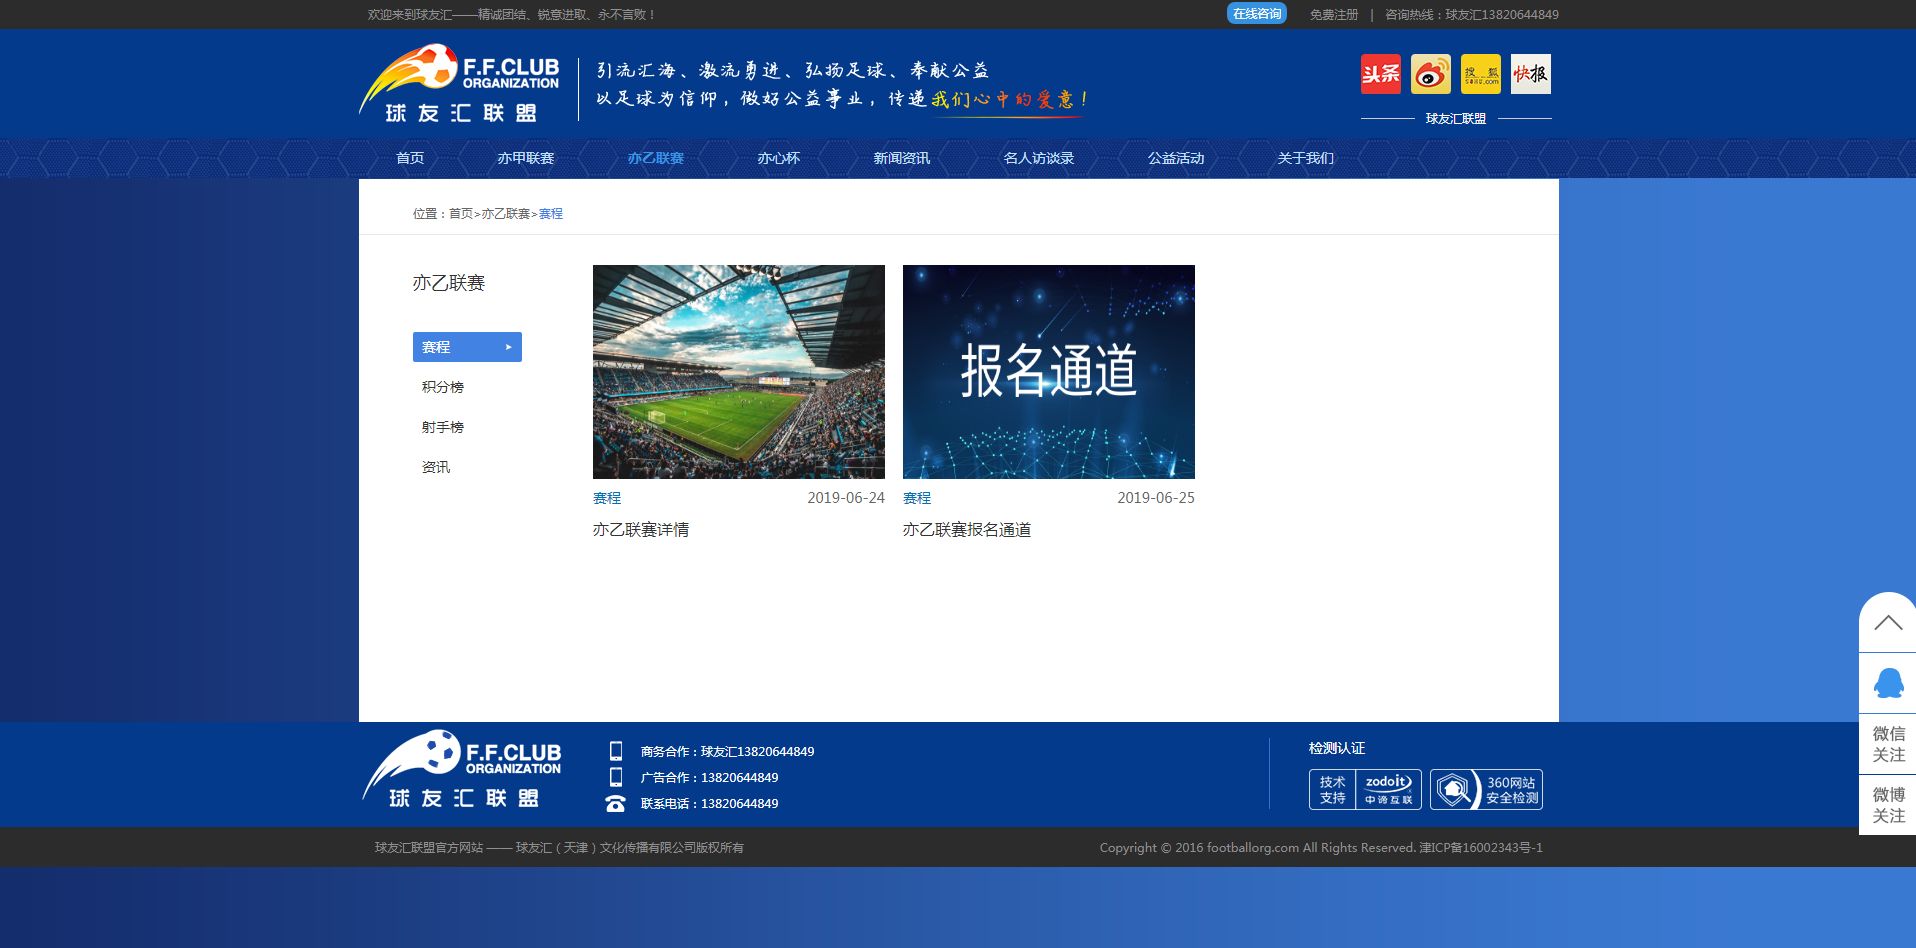Click the zodoit 技术支持 badge
1916x948 pixels.
1365,790
